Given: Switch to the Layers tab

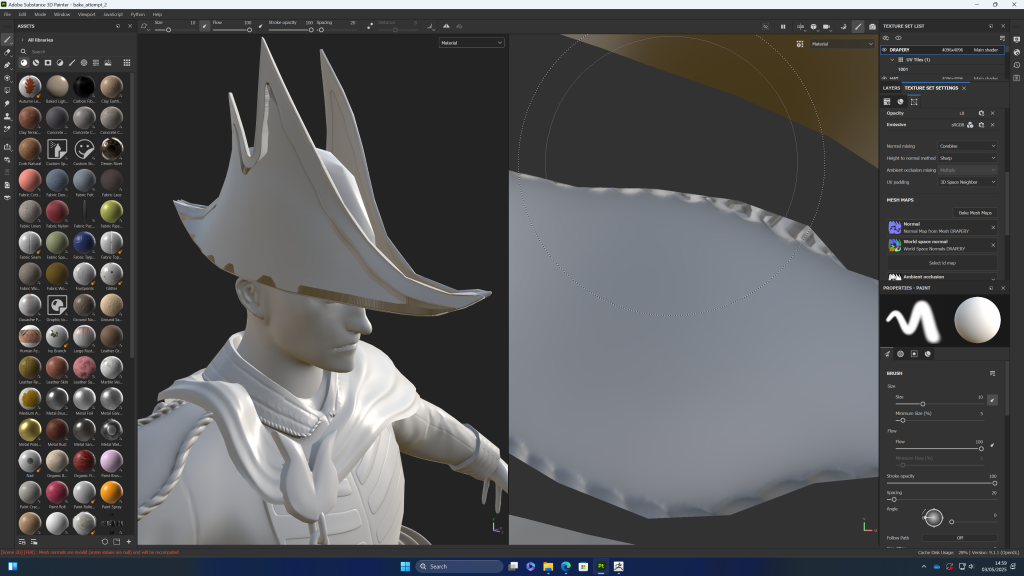Looking at the screenshot, I should point(890,88).
